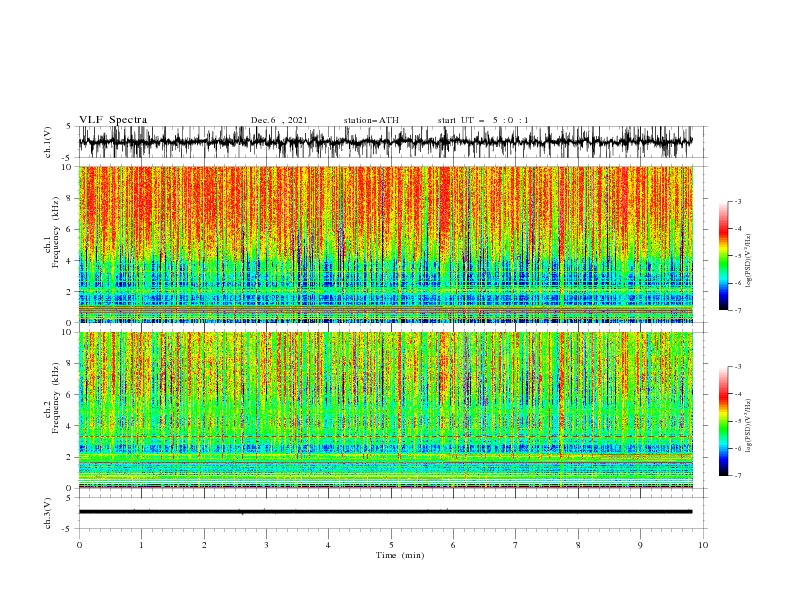Image resolution: width=792 pixels, height=612 pixels.
Task: Click the date text "Dec.6 , 2021"
Action: point(279,120)
